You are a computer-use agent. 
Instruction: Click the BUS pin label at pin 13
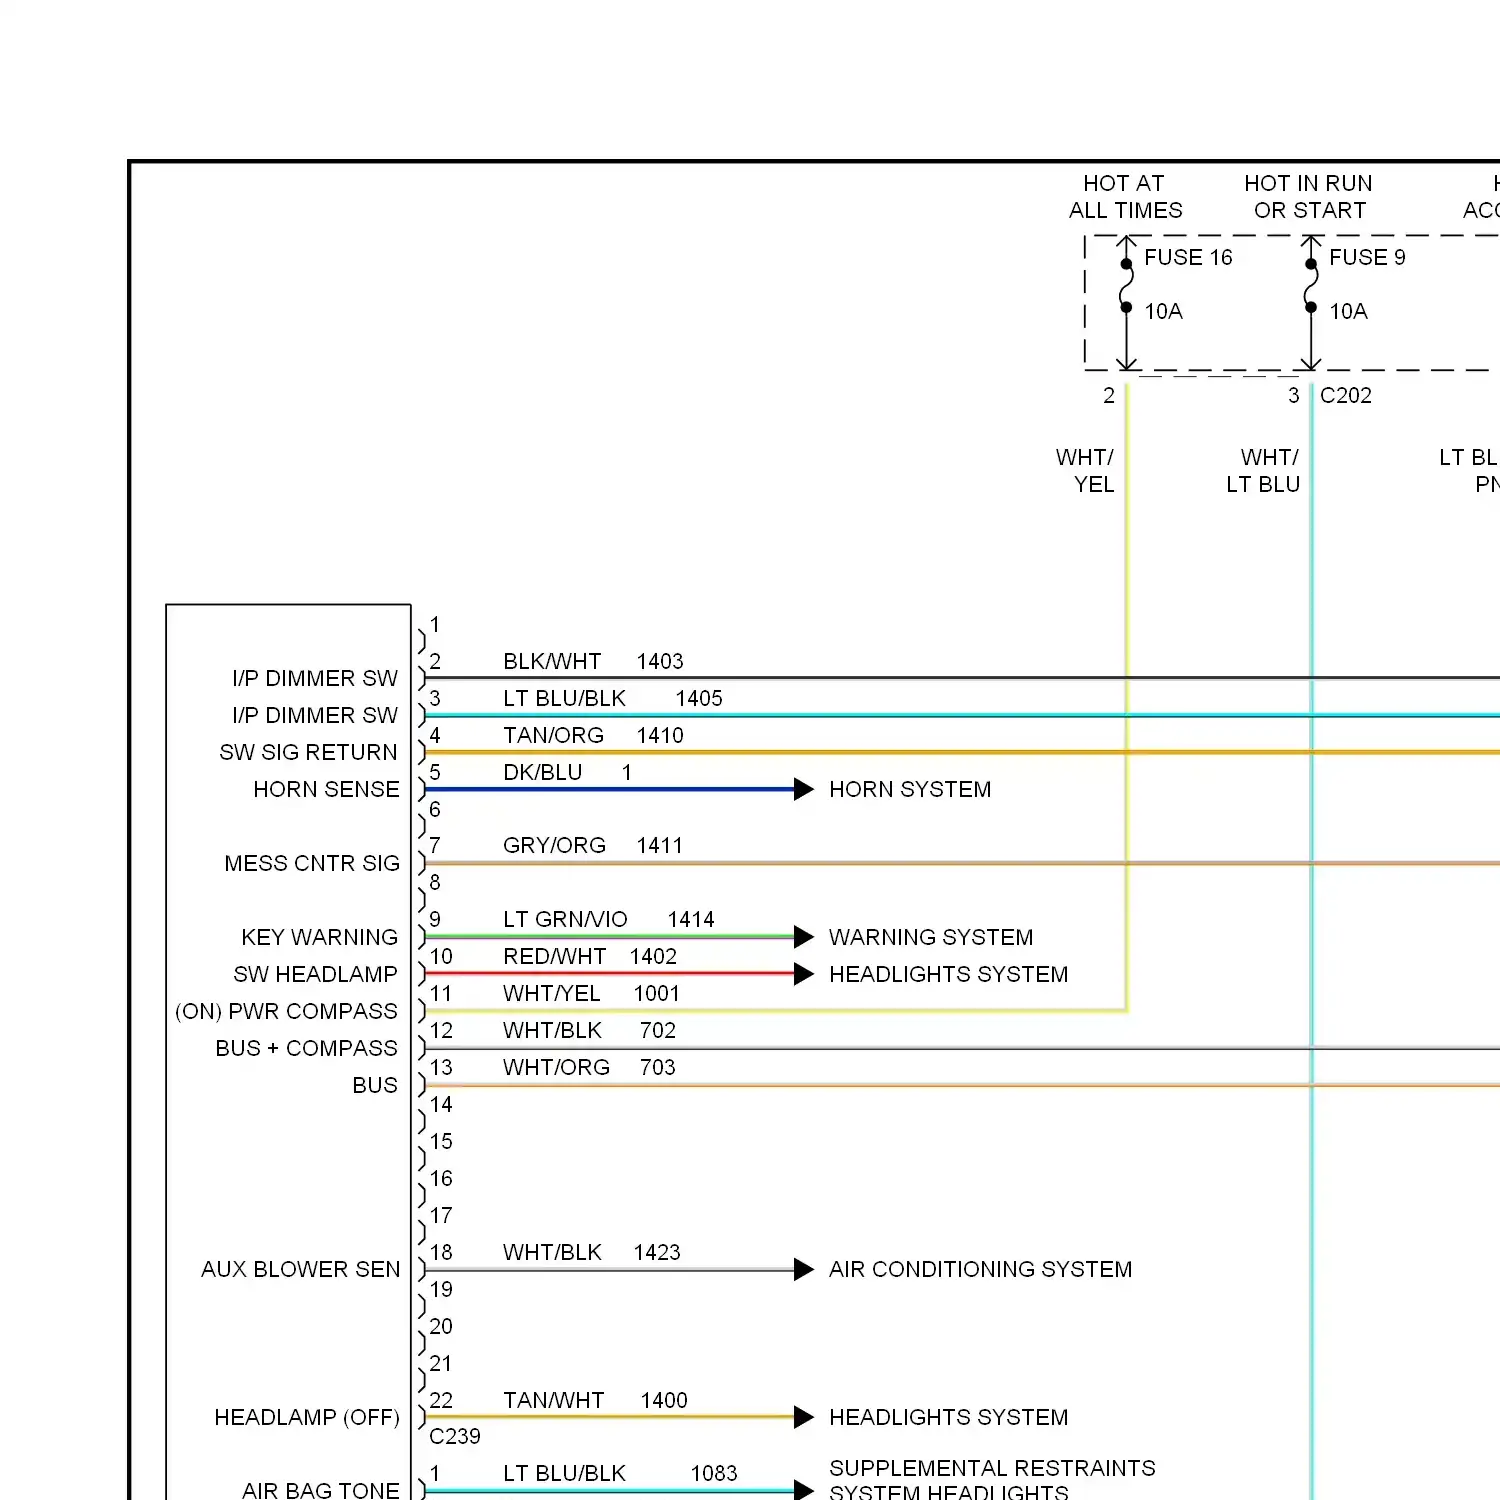click(x=375, y=1086)
